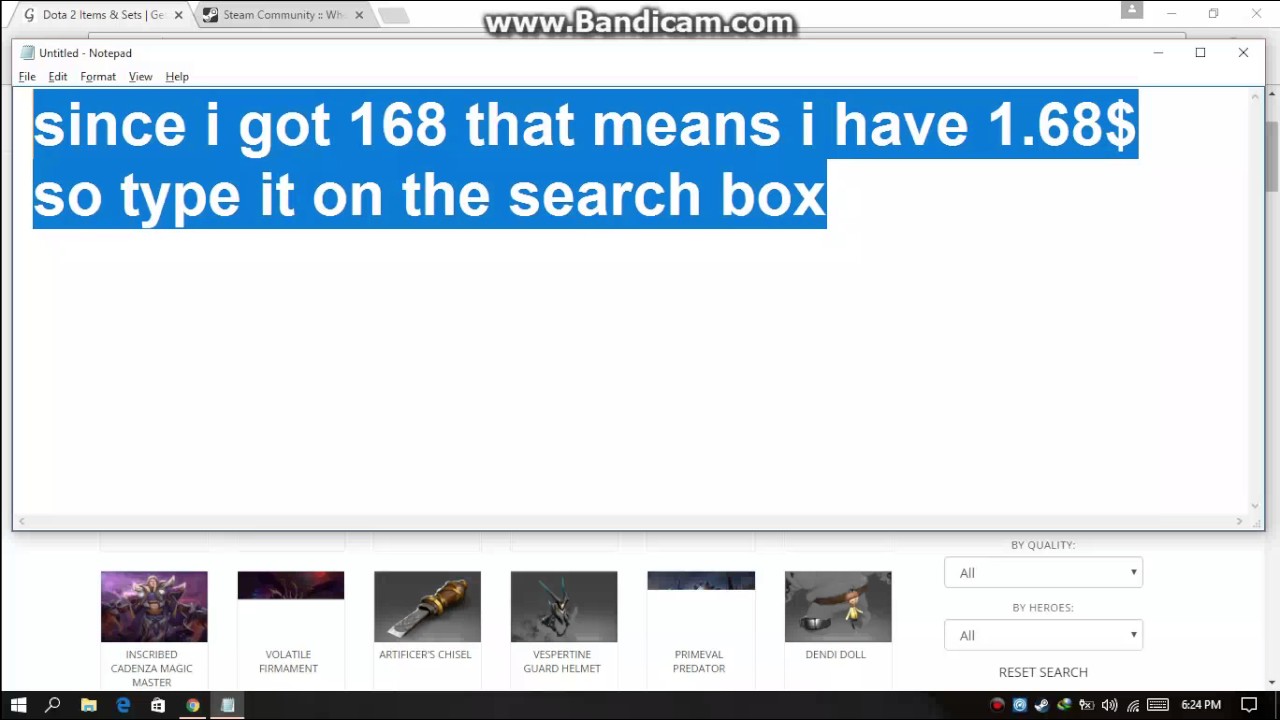Click the Chrome user profile icon

(1132, 10)
